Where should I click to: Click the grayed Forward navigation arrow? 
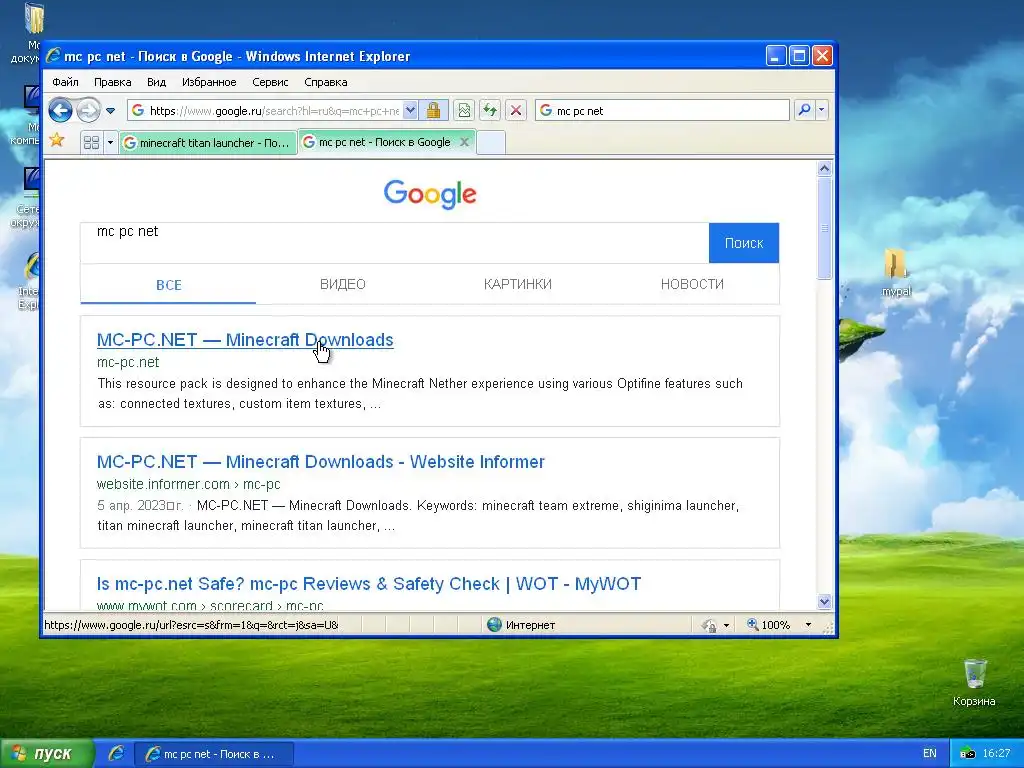pyautogui.click(x=88, y=110)
